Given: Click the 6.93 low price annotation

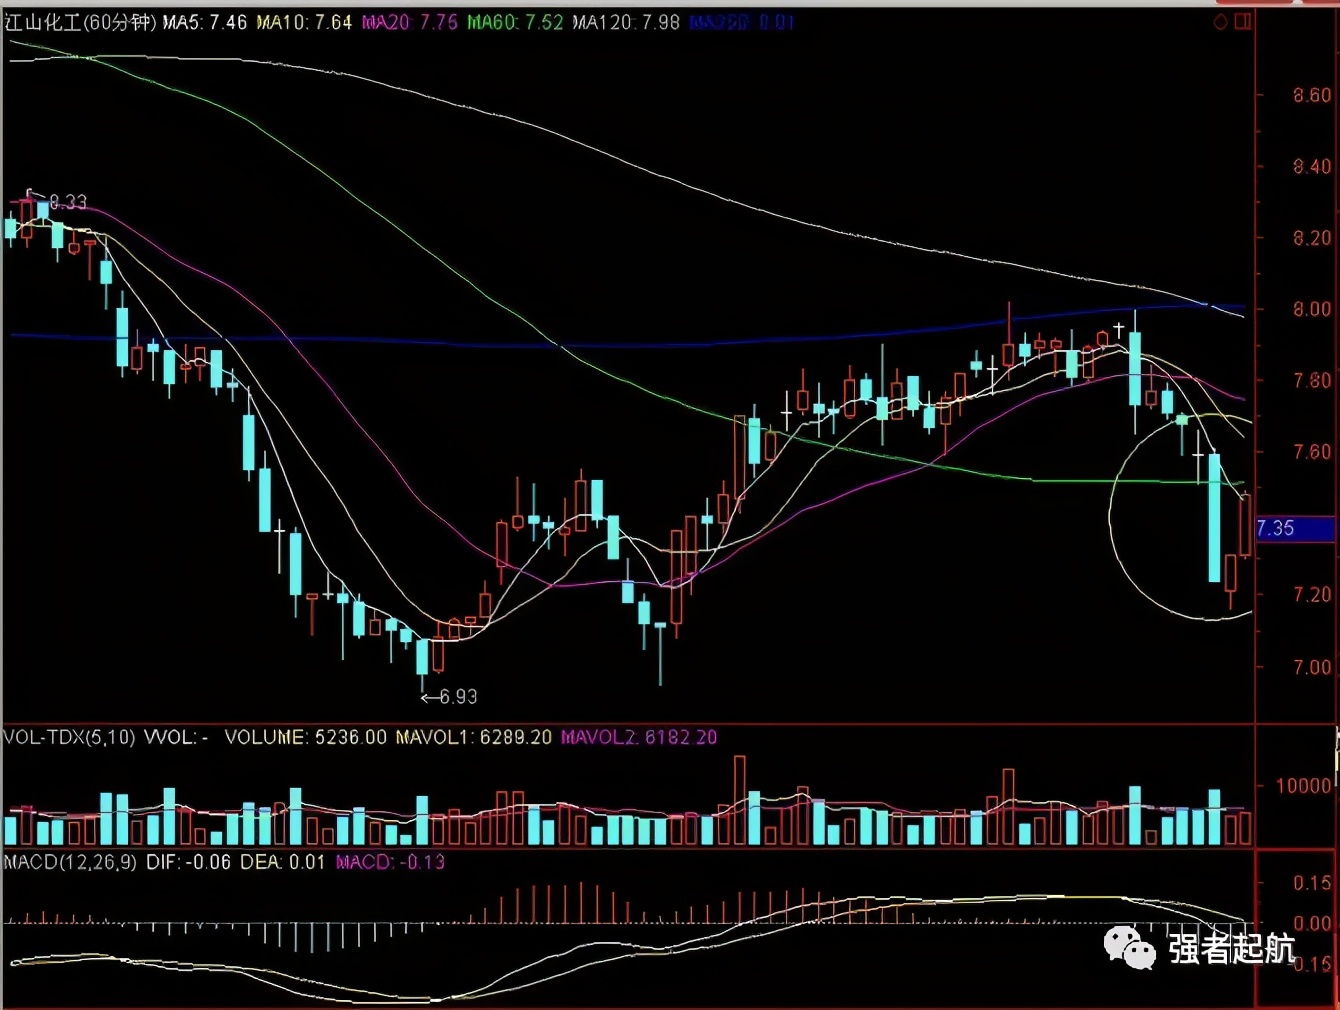Looking at the screenshot, I should tap(458, 697).
